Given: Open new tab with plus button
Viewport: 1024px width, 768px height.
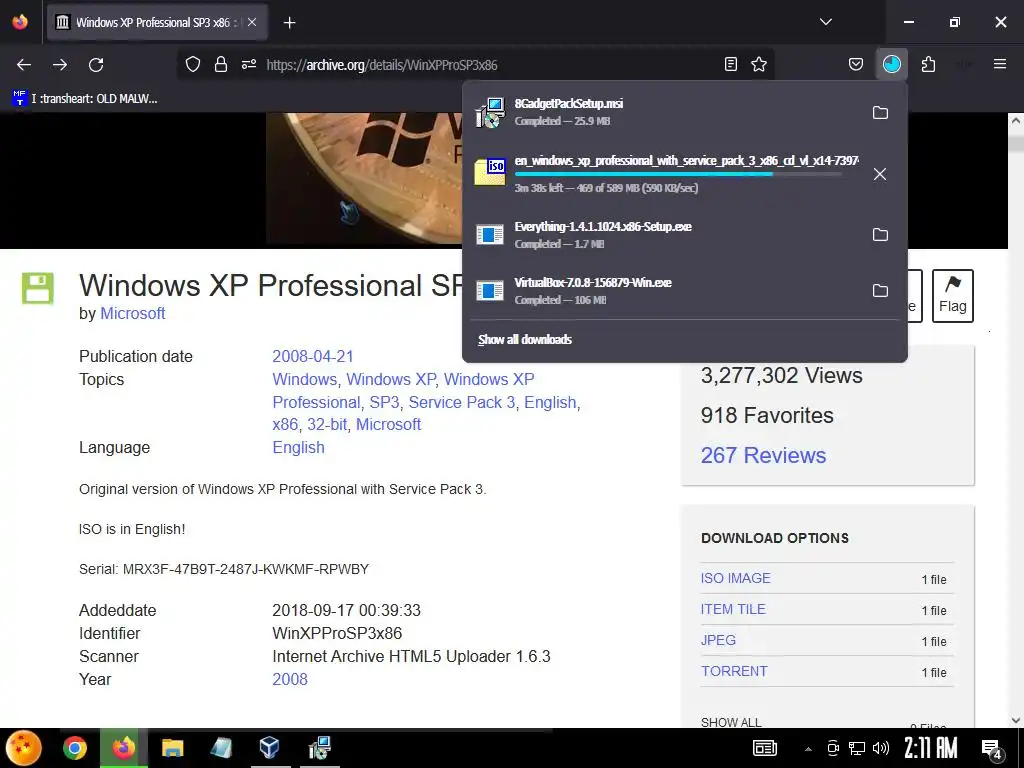Looking at the screenshot, I should (x=289, y=23).
